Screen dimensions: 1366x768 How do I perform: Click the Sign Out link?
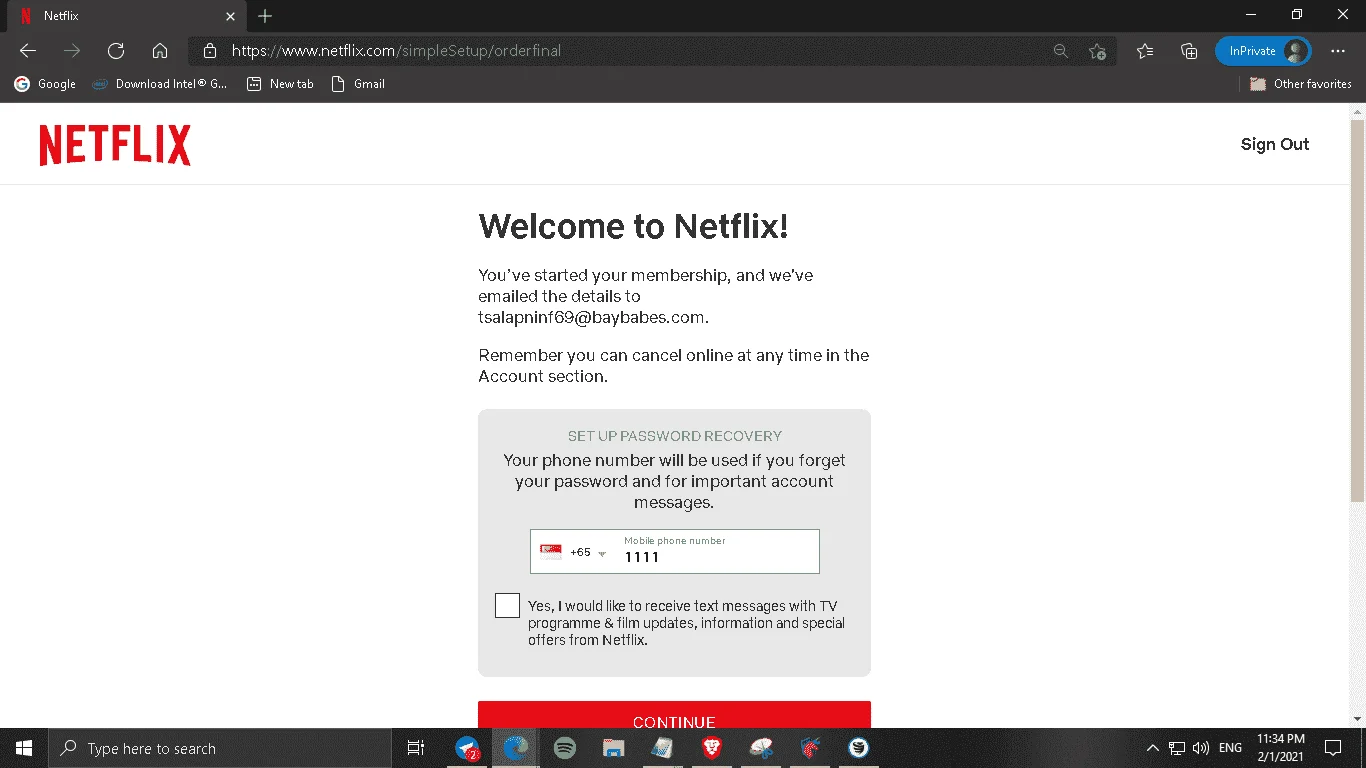coord(1275,144)
